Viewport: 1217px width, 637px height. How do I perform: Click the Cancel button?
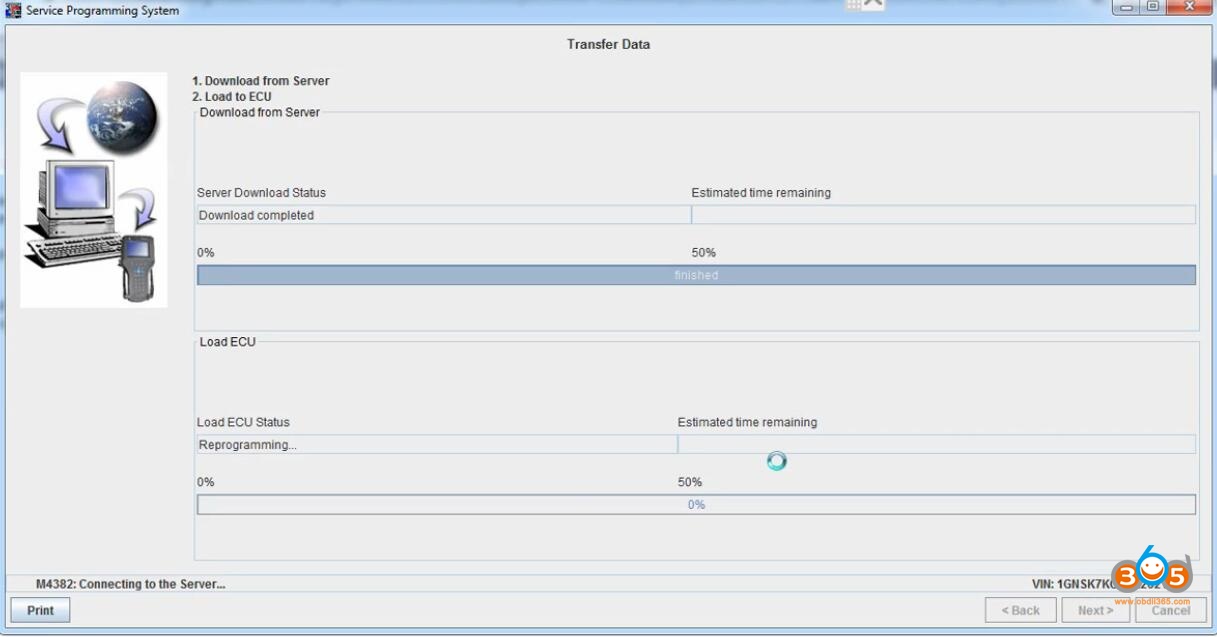(x=1169, y=610)
